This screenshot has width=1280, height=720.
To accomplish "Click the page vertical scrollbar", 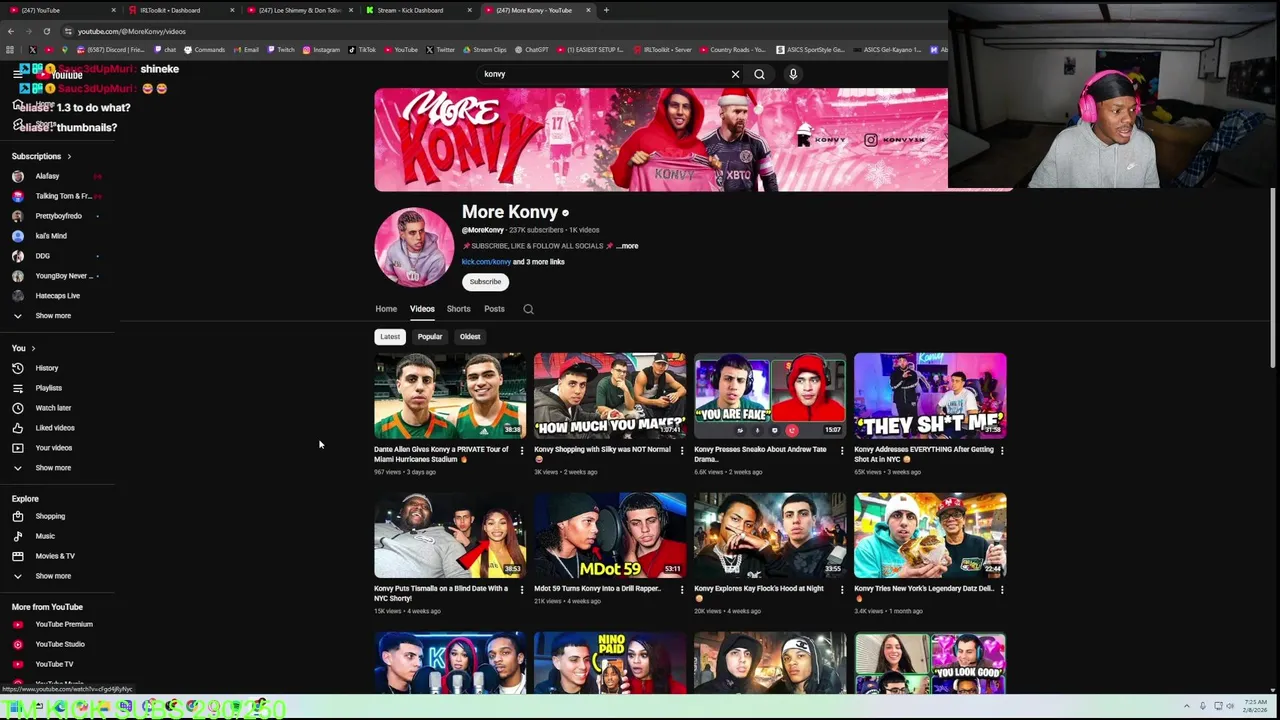I will [x=1273, y=276].
